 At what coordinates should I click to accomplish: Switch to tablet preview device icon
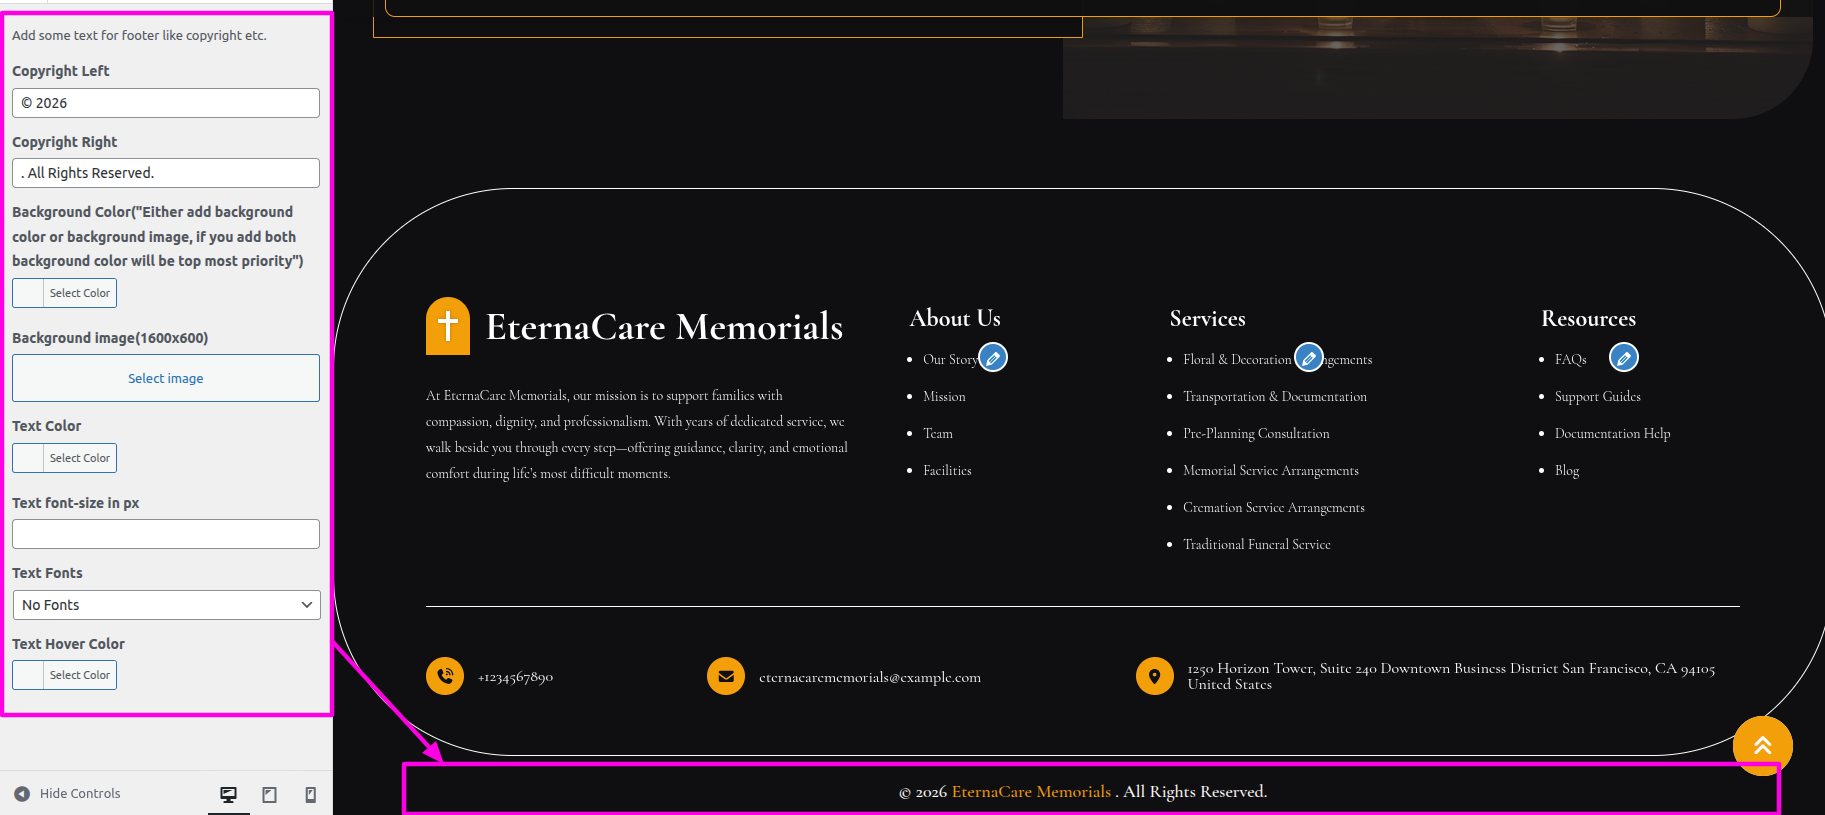click(x=270, y=794)
